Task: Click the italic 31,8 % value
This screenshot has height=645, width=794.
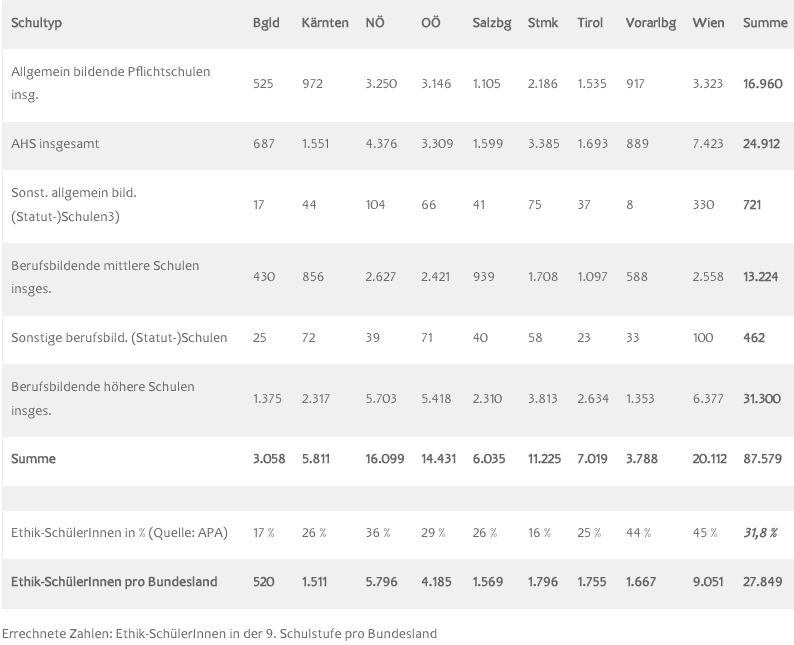Action: [760, 533]
